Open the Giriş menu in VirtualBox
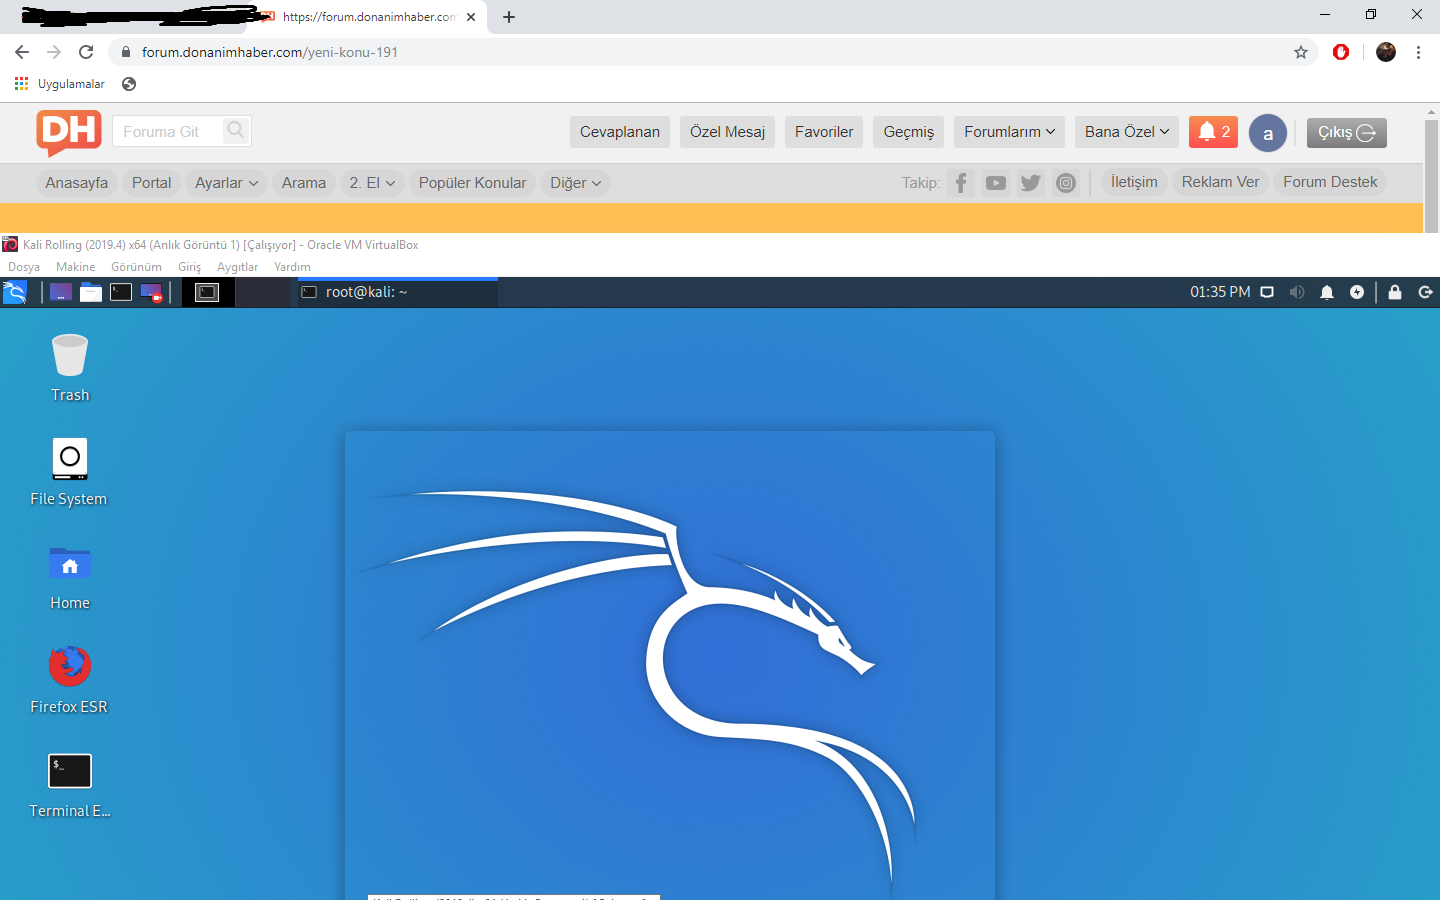1440x900 pixels. tap(190, 267)
